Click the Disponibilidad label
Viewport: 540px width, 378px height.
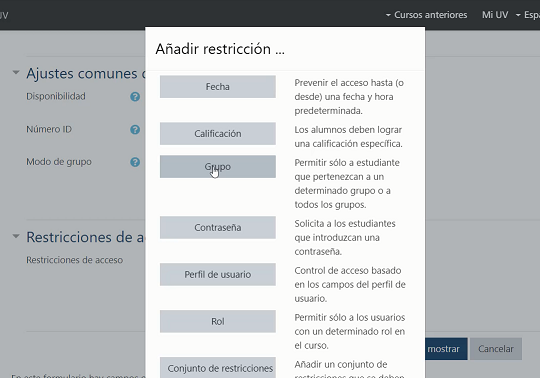point(56,96)
